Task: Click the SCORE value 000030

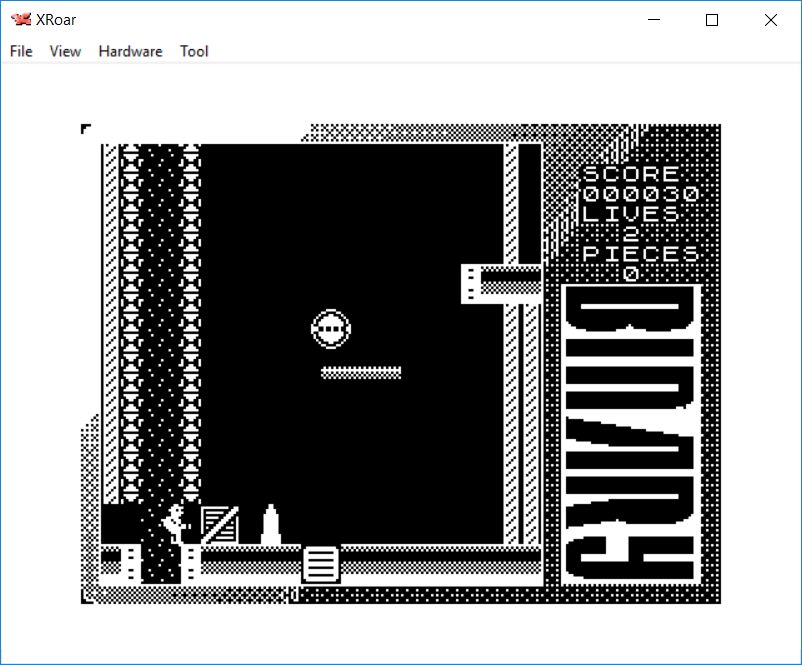Action: click(640, 194)
